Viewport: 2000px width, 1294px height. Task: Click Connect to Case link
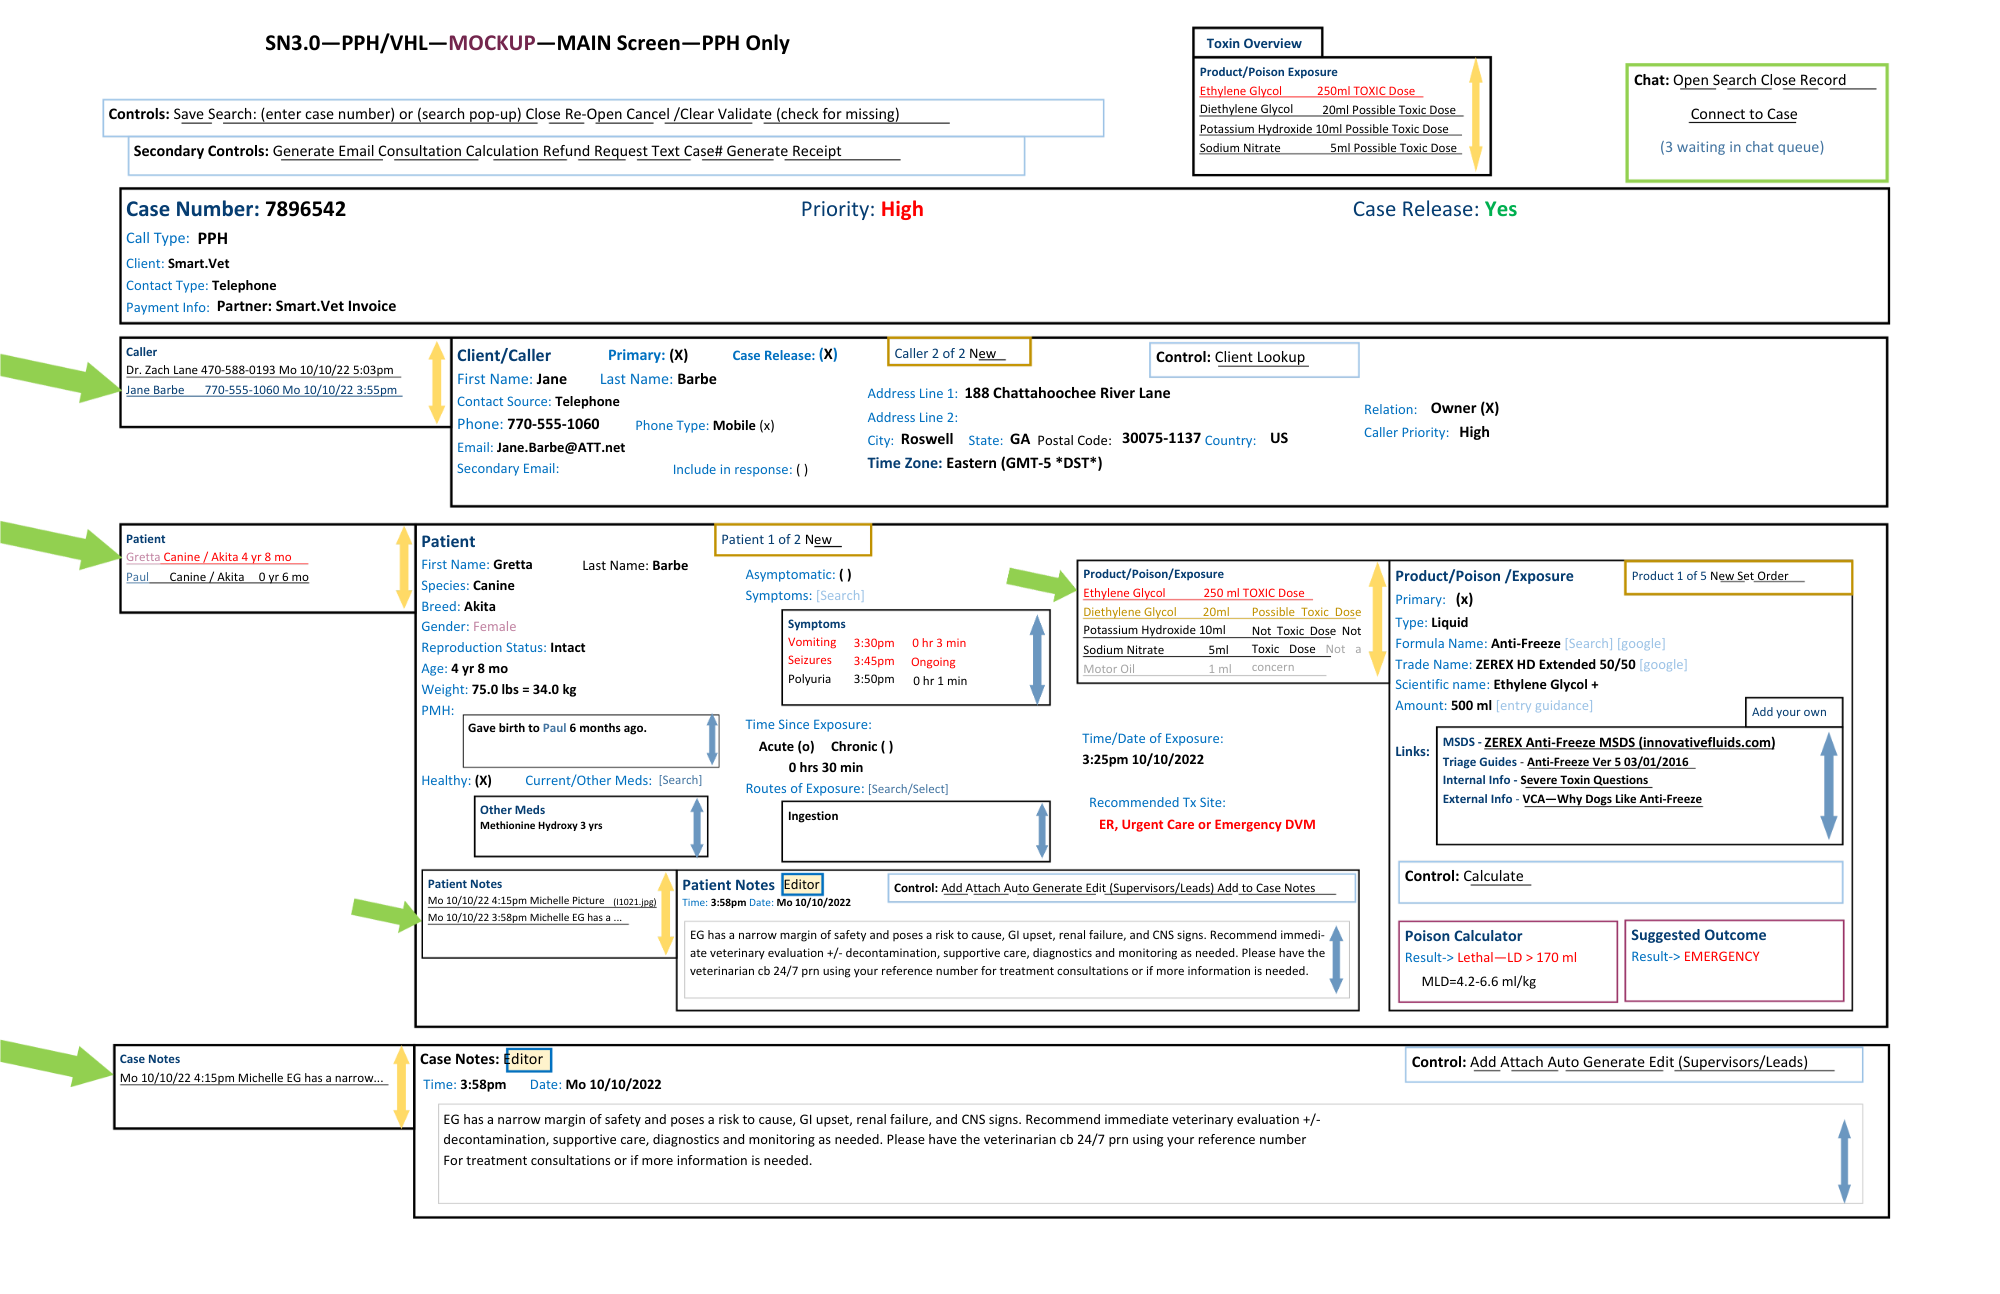(1743, 115)
